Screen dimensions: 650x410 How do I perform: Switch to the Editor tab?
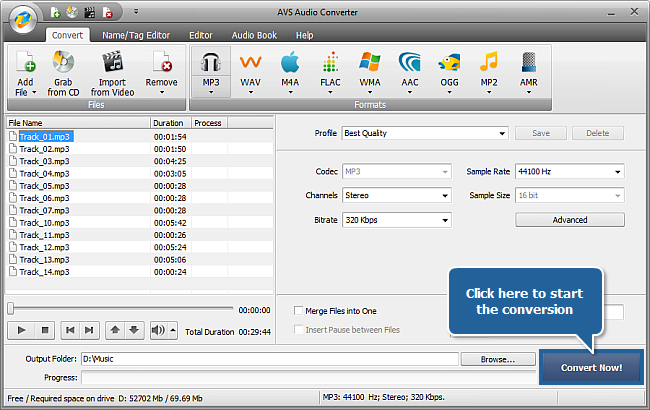[201, 35]
